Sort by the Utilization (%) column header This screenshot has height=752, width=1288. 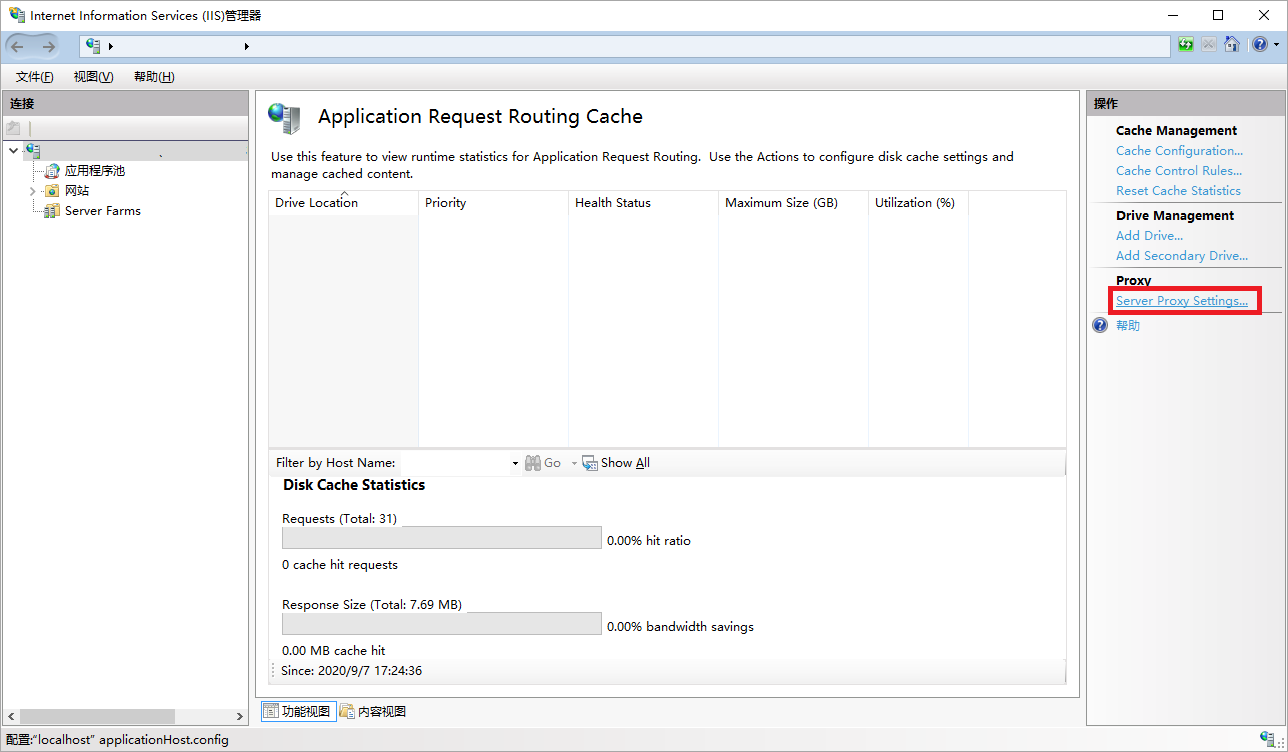918,203
